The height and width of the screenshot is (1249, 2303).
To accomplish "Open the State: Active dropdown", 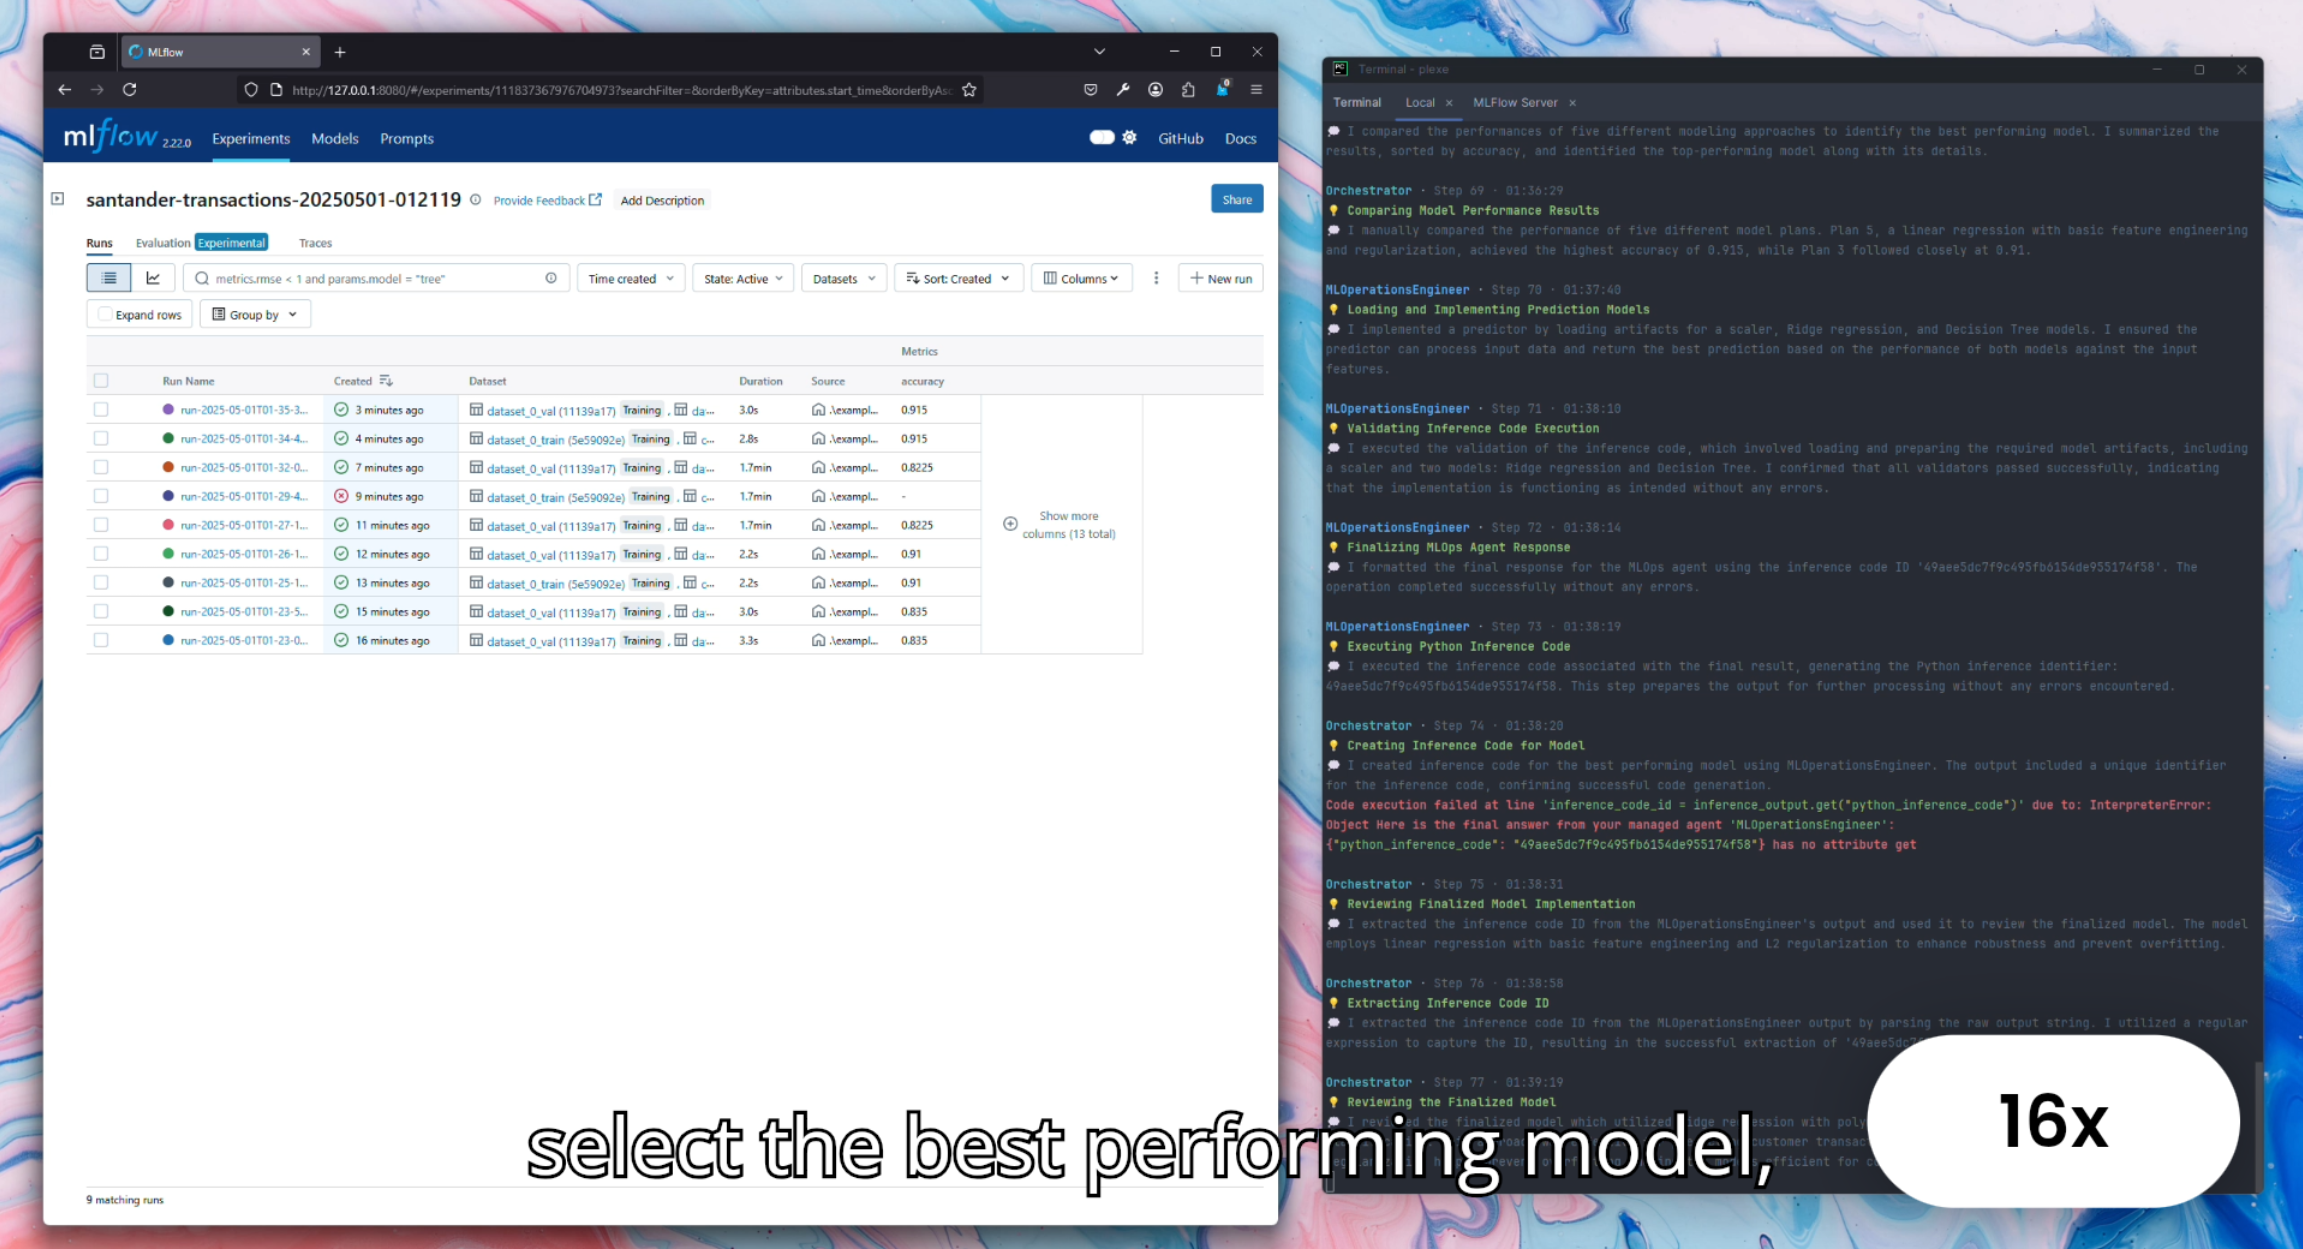I will click(743, 278).
